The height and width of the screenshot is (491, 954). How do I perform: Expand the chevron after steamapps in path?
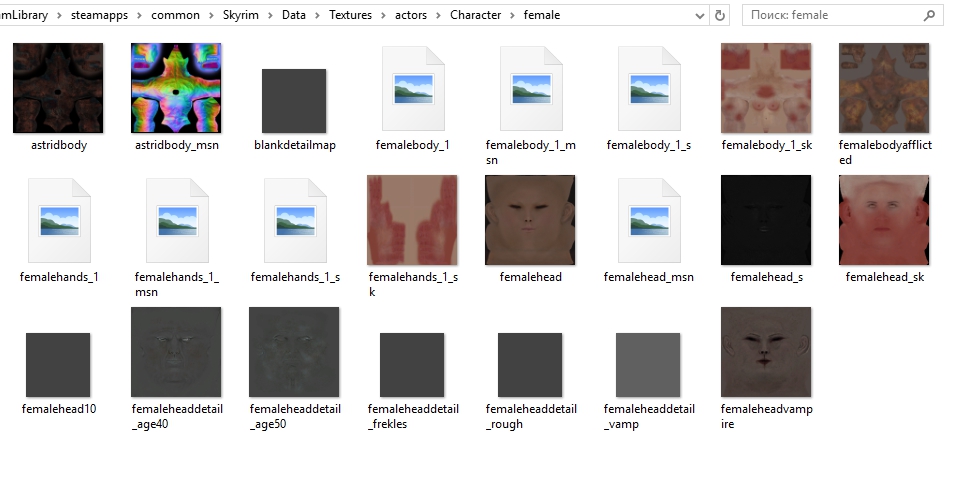point(139,16)
